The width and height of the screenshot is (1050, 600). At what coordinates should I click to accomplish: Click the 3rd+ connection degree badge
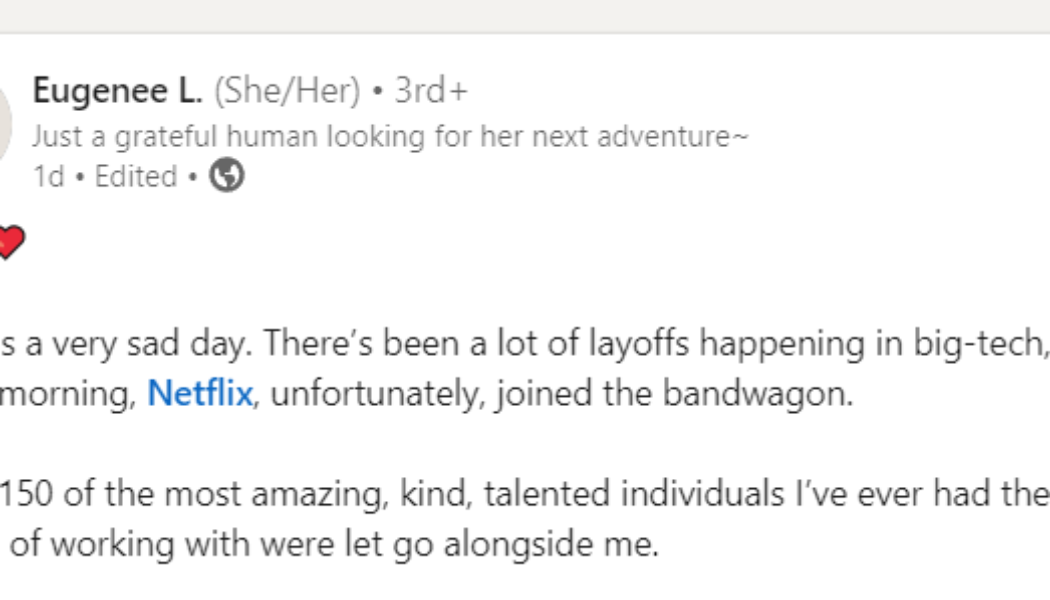(431, 91)
